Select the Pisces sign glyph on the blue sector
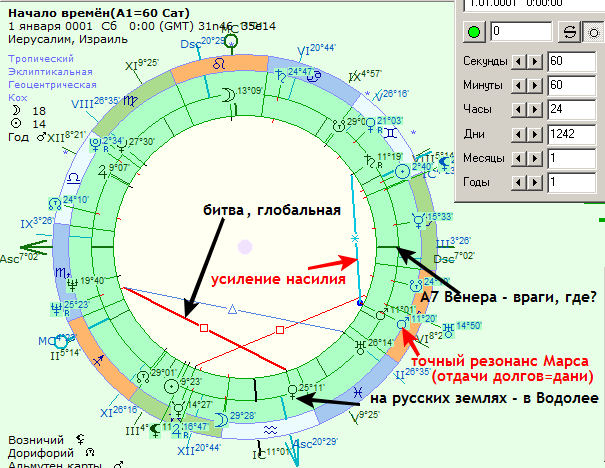 358,393
